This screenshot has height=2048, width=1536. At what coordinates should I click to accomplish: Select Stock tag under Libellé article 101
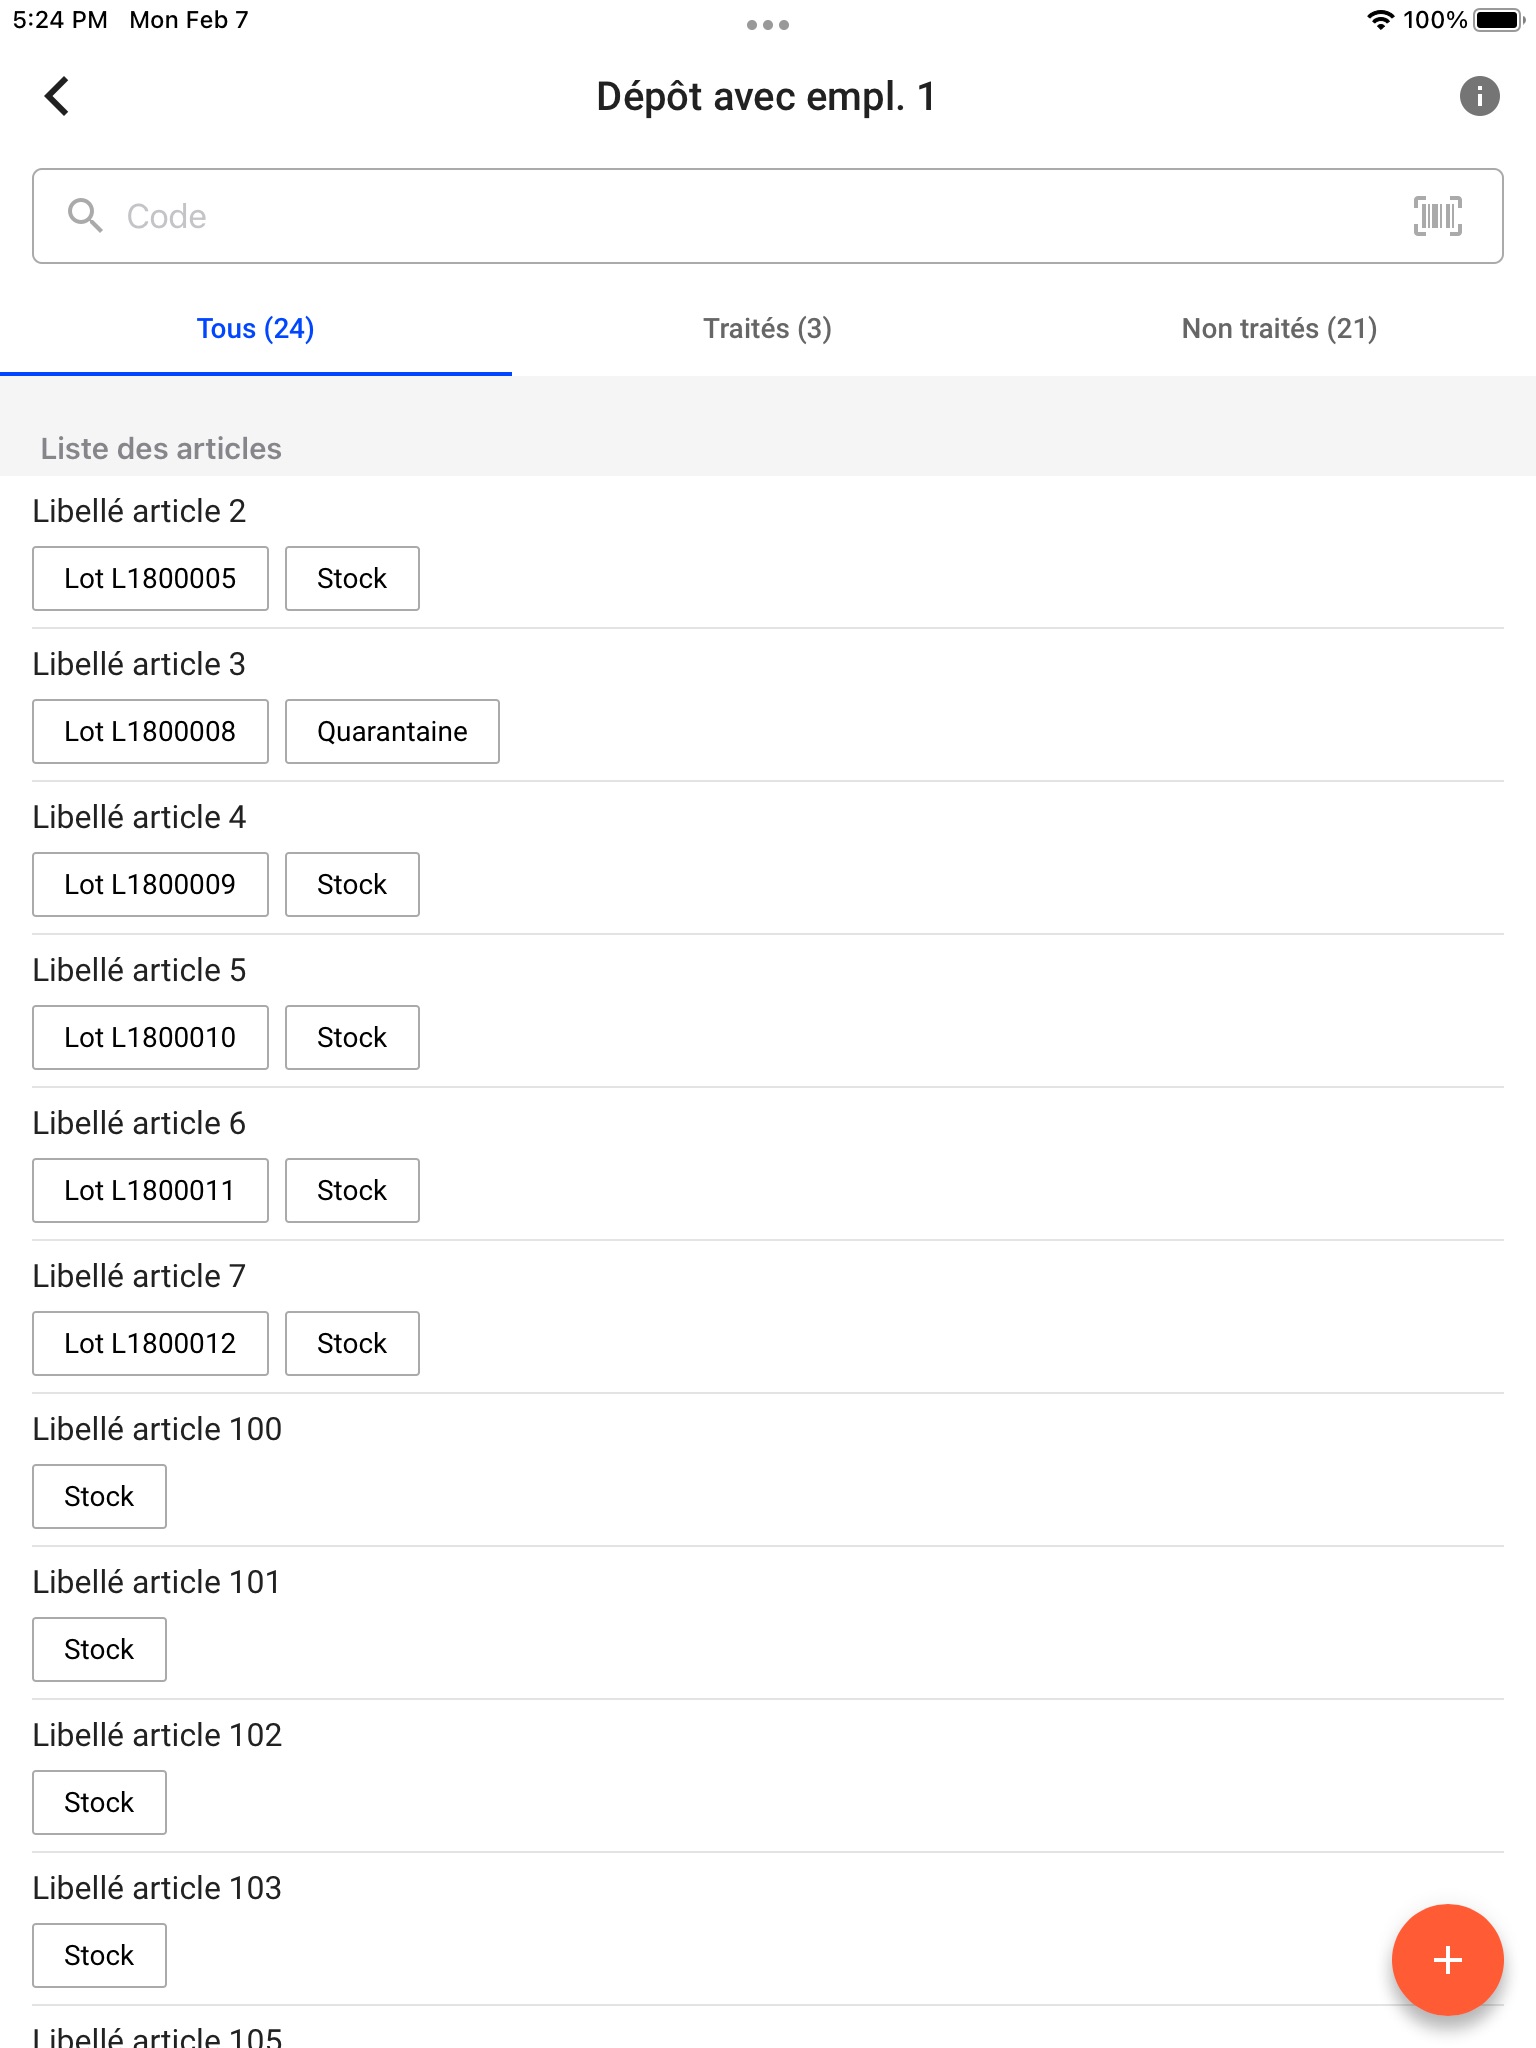[99, 1649]
